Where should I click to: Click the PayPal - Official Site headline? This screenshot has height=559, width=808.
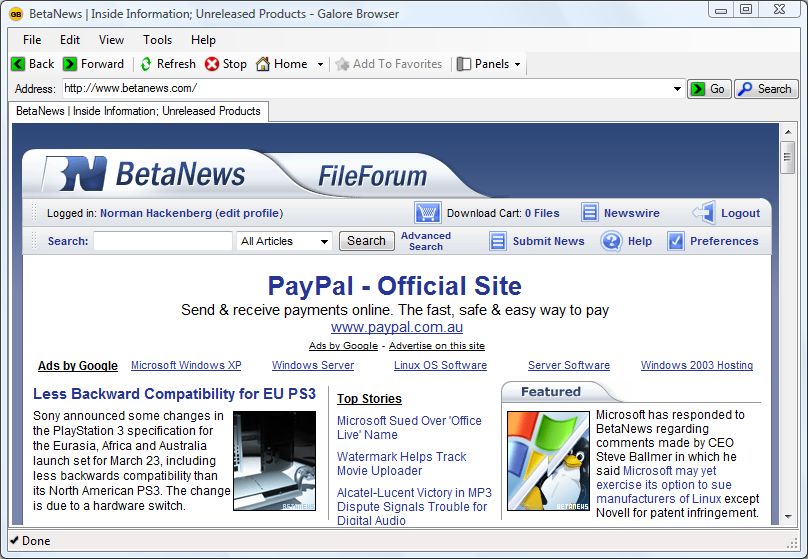pos(395,285)
